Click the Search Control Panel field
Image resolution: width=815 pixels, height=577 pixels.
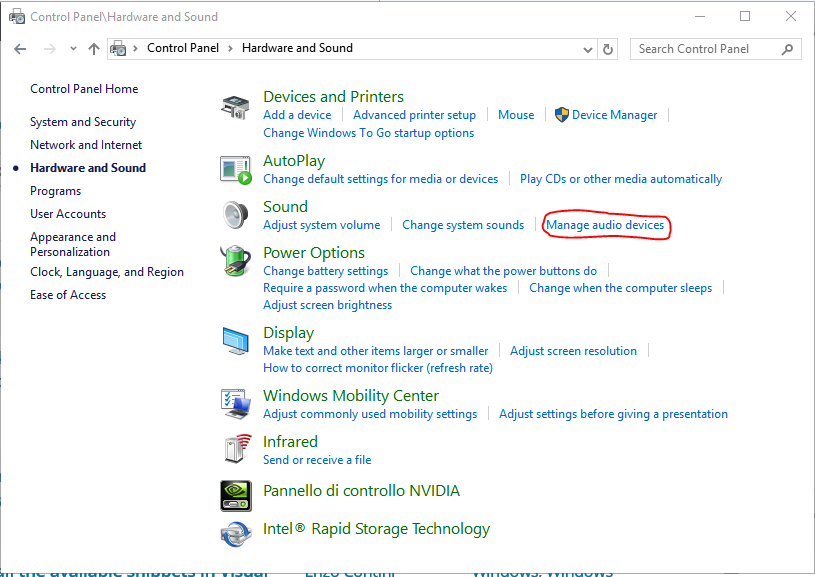706,48
